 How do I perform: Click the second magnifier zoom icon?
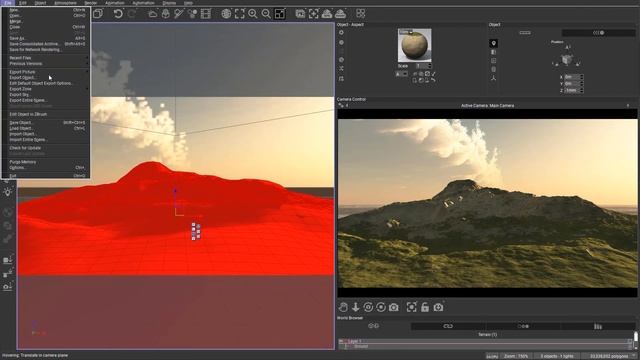(x=266, y=14)
